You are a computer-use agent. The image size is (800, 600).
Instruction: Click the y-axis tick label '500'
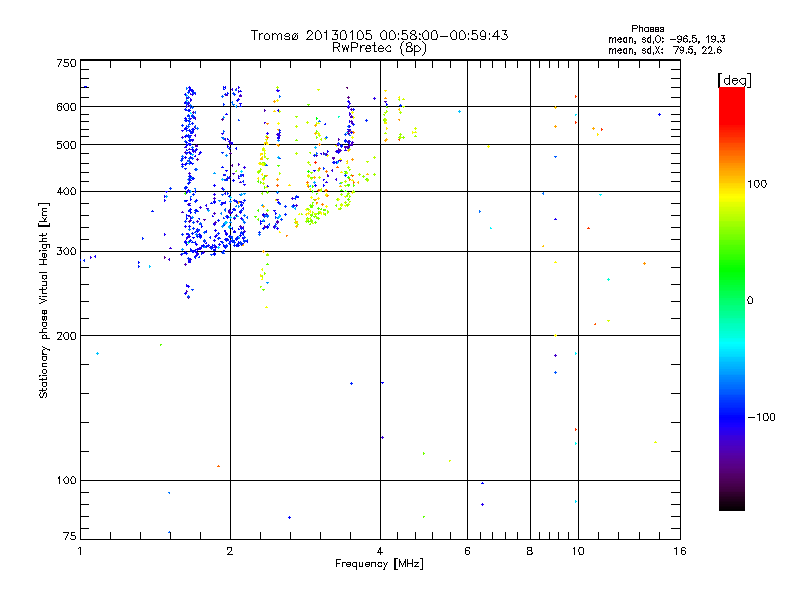(x=66, y=145)
